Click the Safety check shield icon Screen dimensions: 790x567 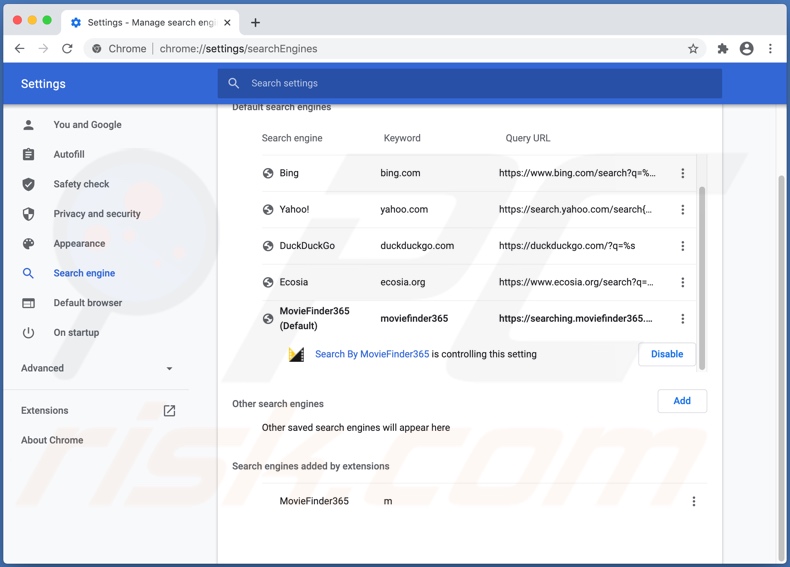(x=28, y=184)
